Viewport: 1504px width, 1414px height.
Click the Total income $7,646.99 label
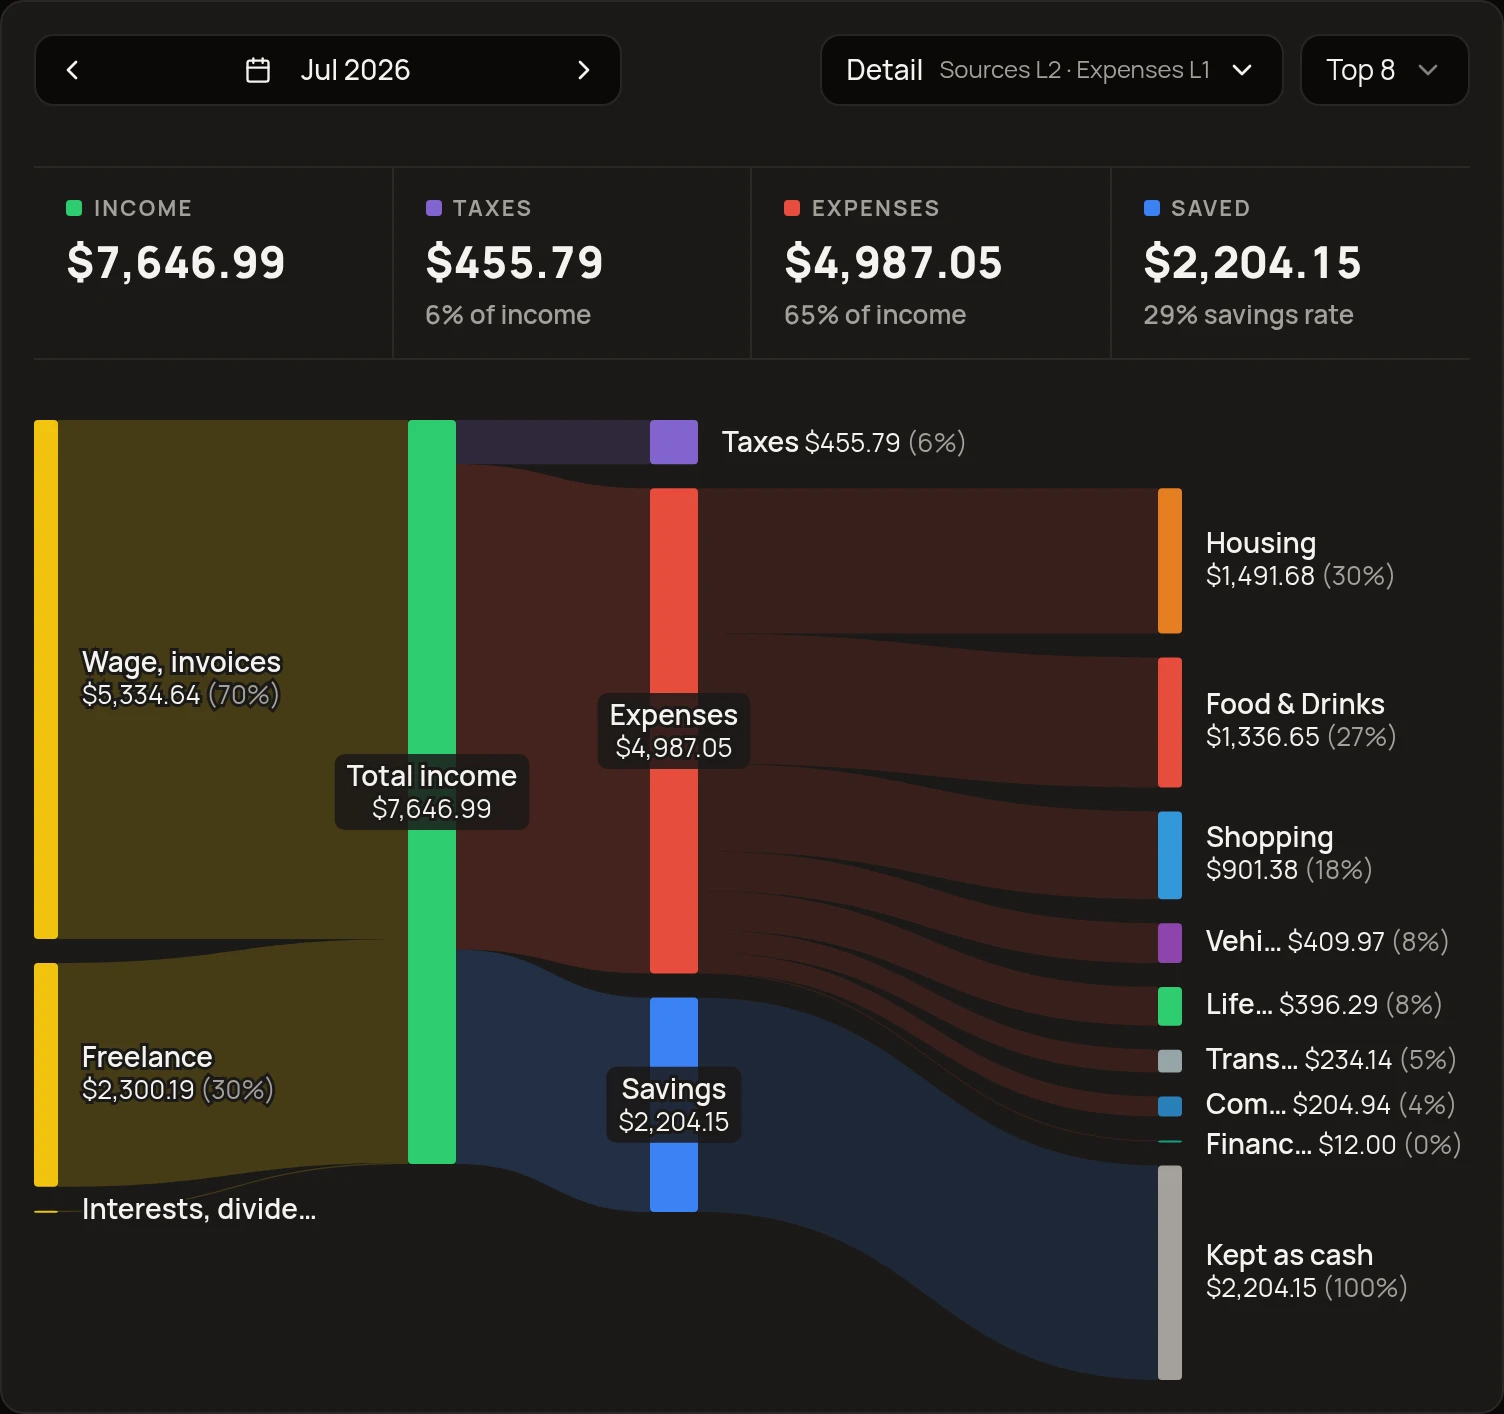click(x=432, y=792)
